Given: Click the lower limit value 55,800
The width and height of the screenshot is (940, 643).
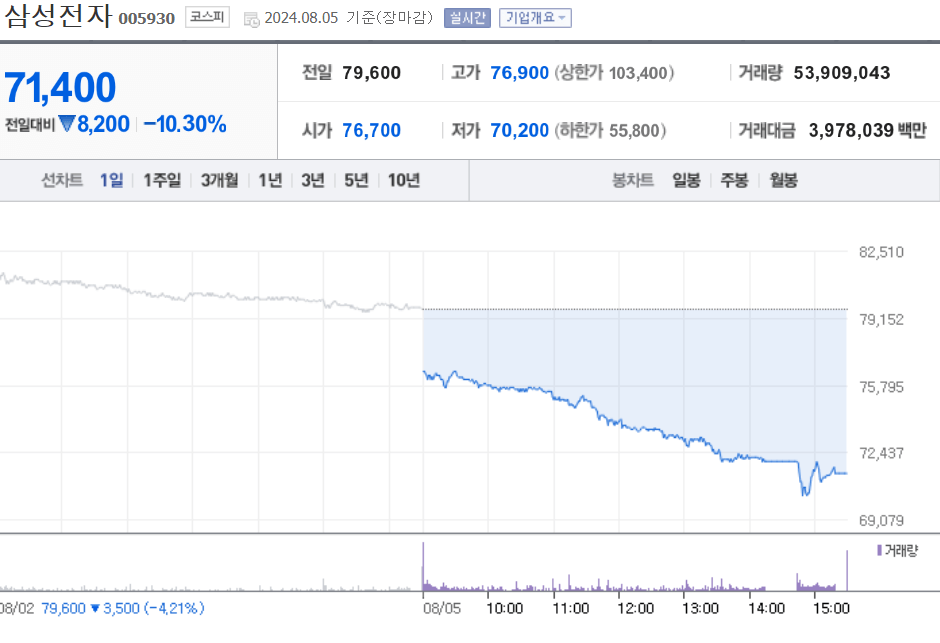Looking at the screenshot, I should [x=634, y=130].
